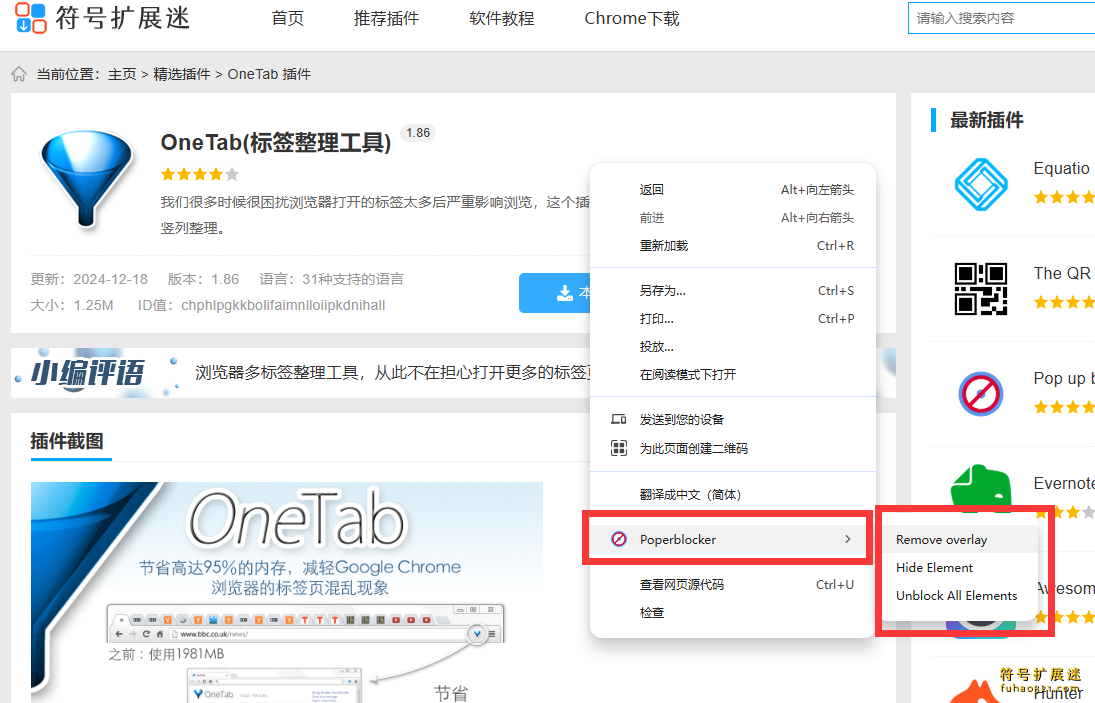Select Remove overlay from submenu

pyautogui.click(x=941, y=539)
